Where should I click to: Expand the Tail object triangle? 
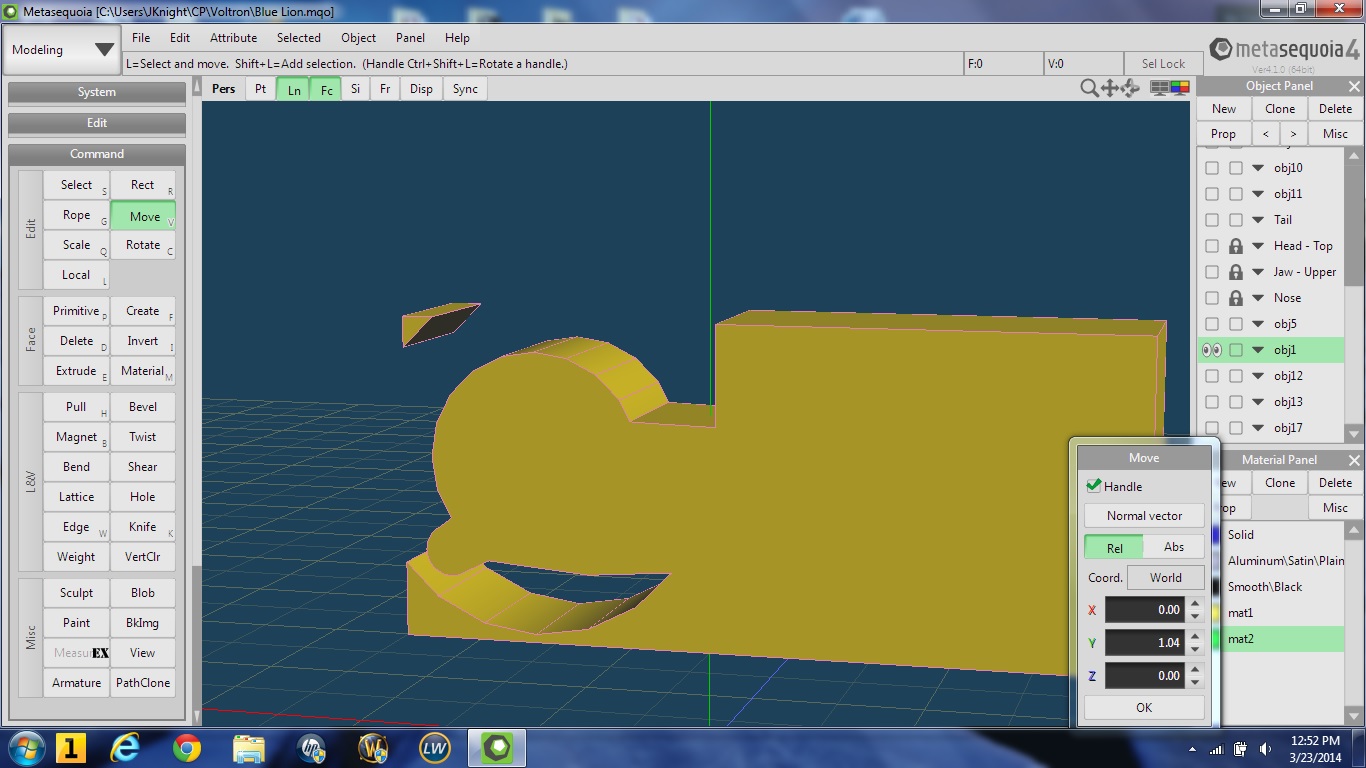click(1258, 220)
